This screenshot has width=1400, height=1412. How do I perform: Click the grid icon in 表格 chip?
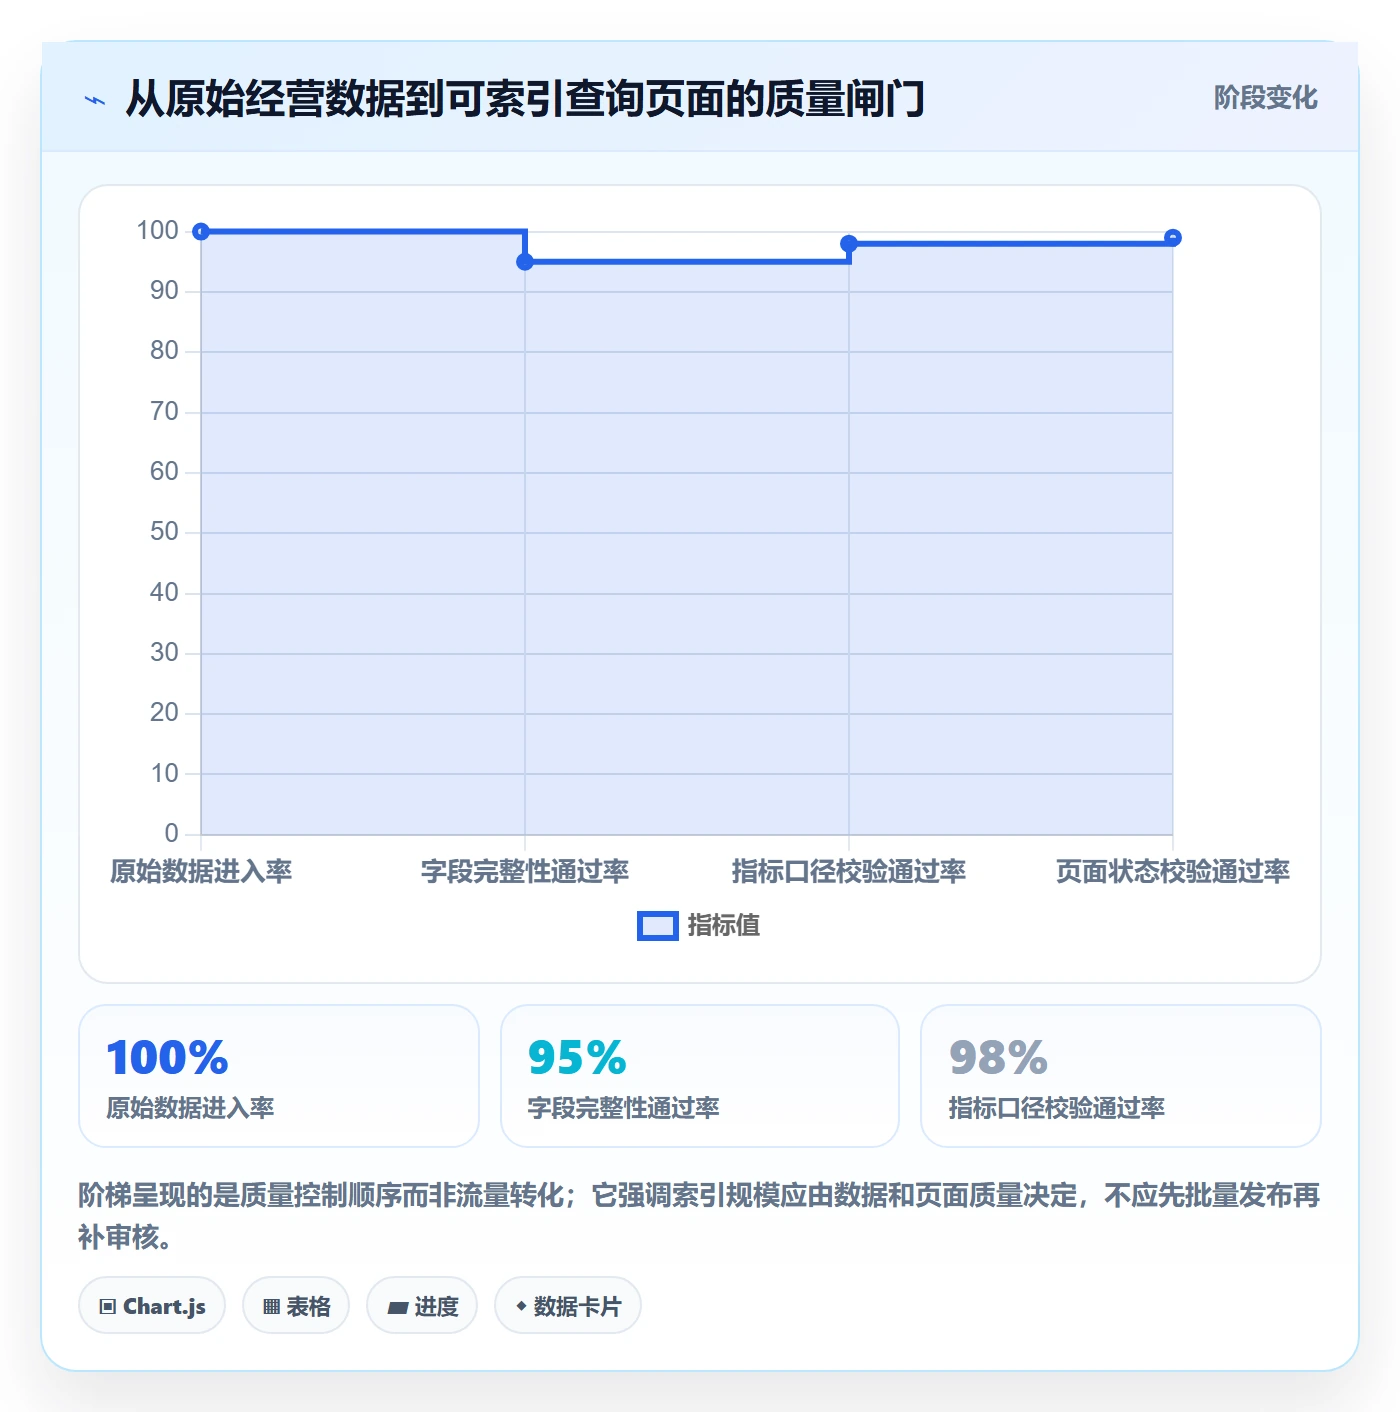271,1307
